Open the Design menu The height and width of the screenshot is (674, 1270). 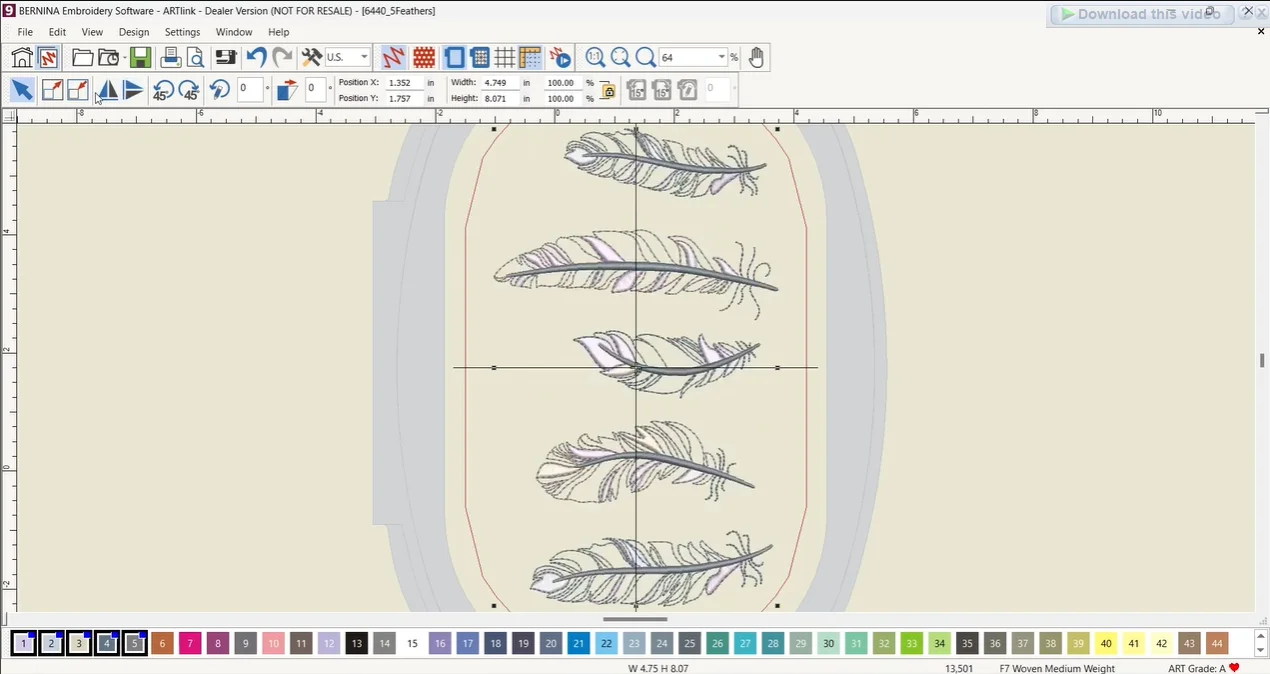pos(134,32)
